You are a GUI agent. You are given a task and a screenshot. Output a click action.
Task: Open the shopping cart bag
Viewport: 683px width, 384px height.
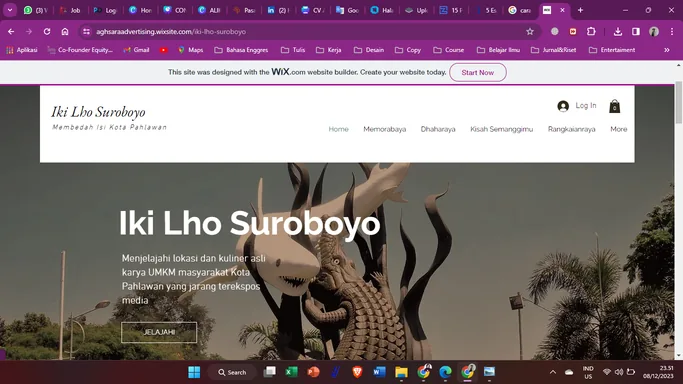[614, 106]
